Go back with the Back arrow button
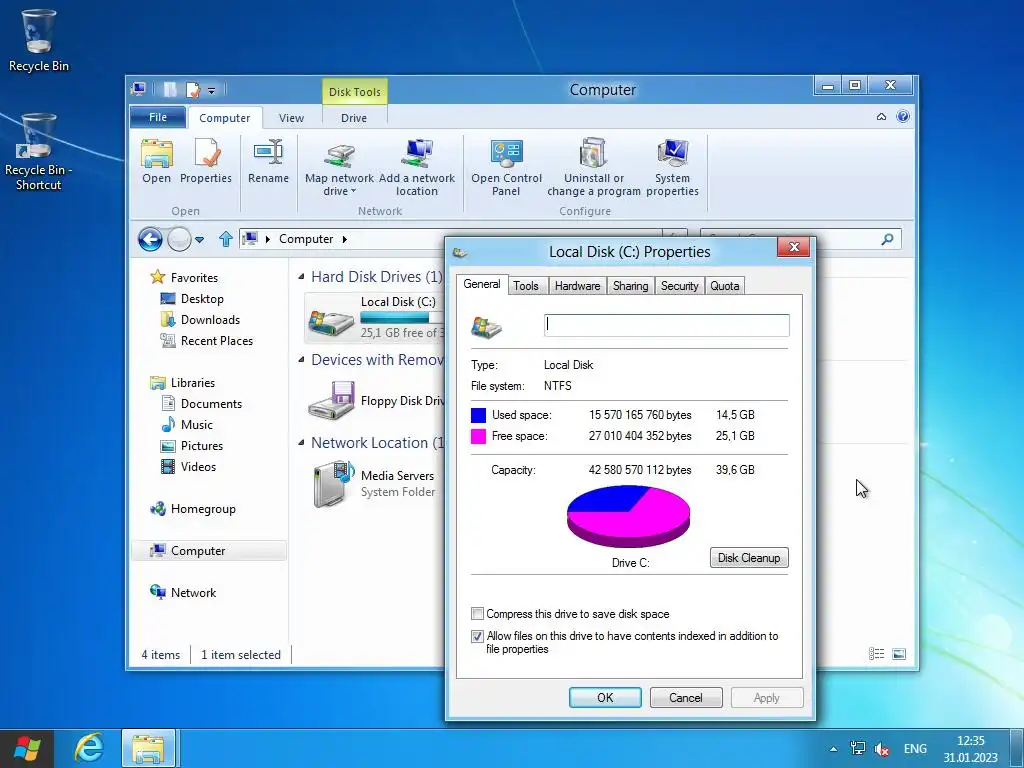This screenshot has width=1024, height=768. (x=150, y=239)
